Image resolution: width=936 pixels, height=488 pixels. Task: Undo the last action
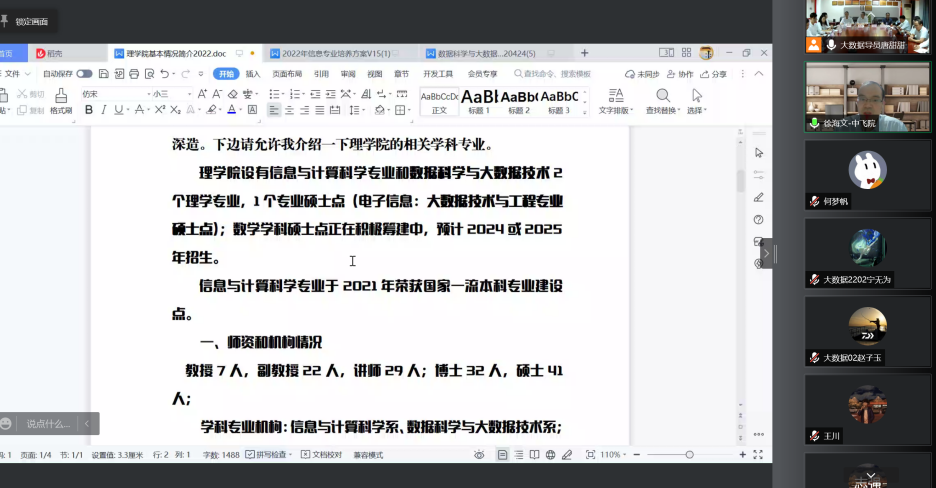pos(165,74)
